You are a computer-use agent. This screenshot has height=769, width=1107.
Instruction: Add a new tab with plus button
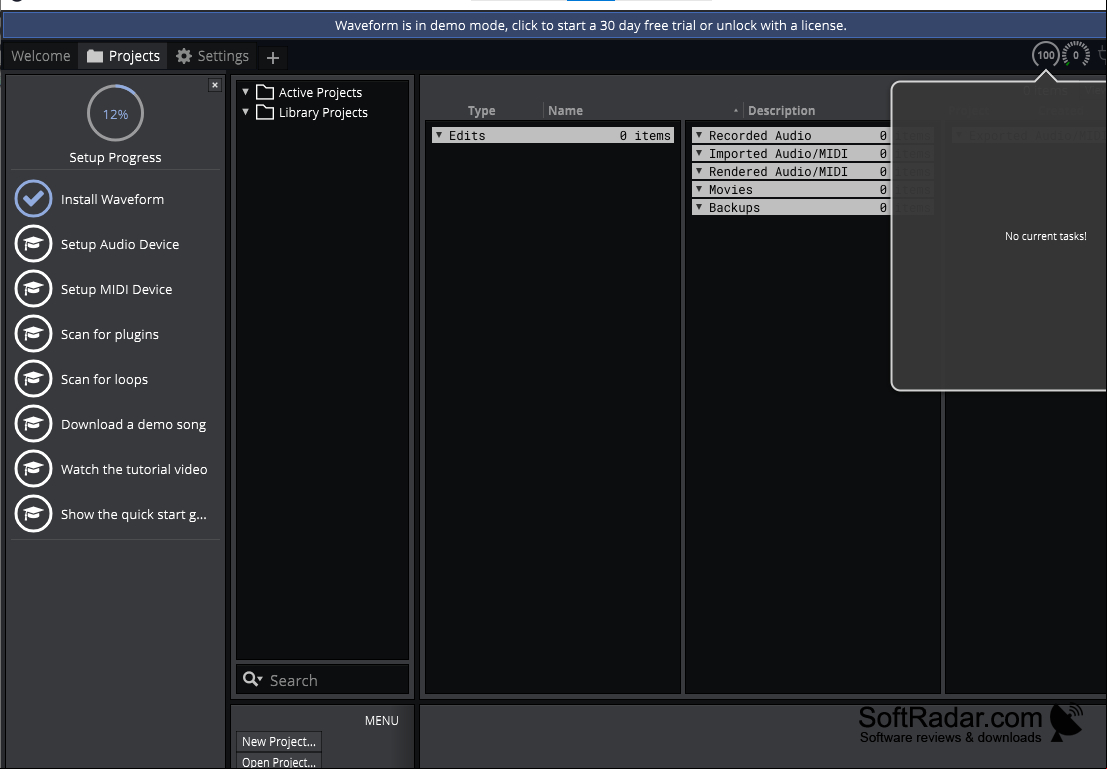[273, 57]
